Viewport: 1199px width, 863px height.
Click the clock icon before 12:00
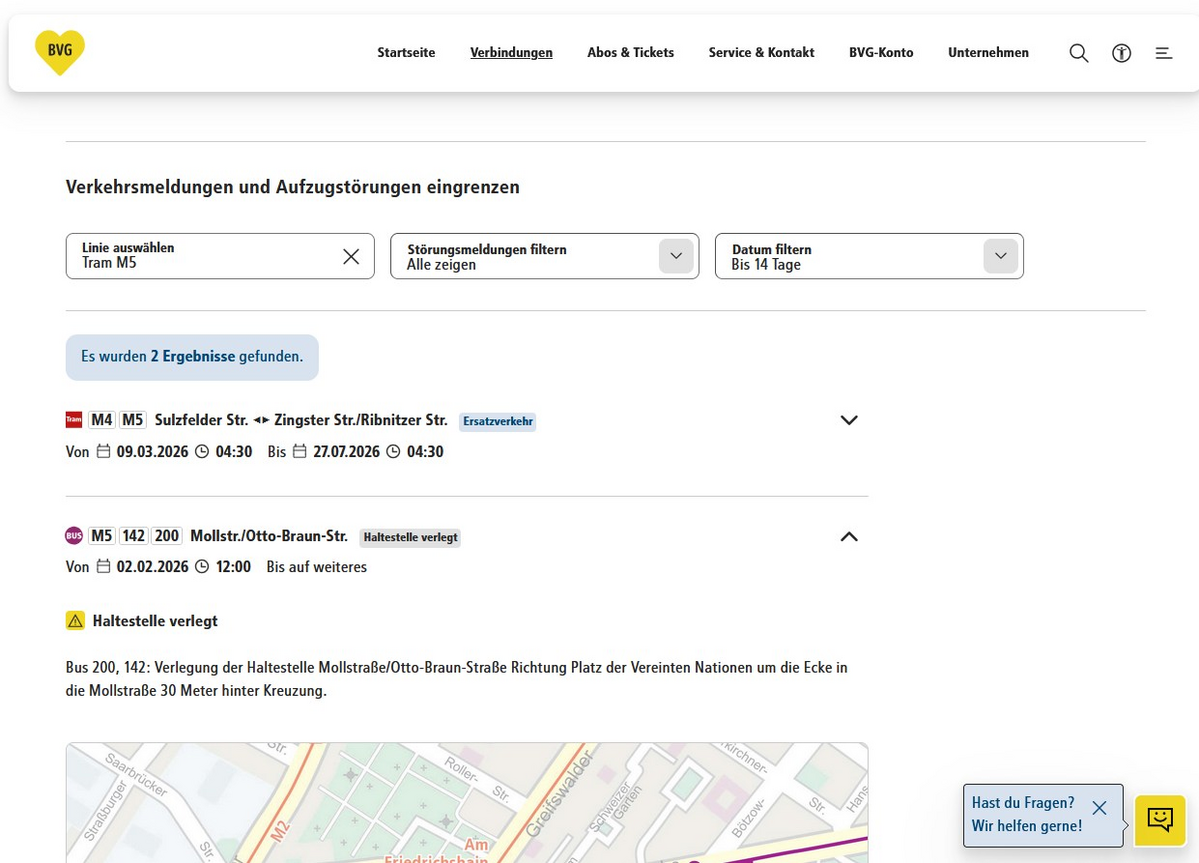coord(202,566)
